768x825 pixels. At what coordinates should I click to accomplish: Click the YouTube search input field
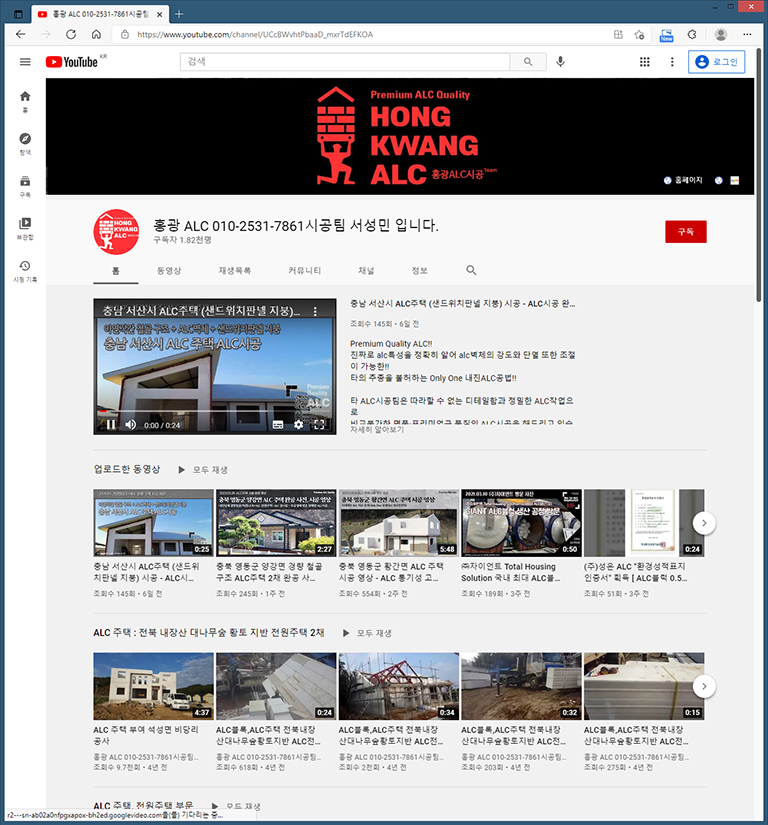[345, 62]
